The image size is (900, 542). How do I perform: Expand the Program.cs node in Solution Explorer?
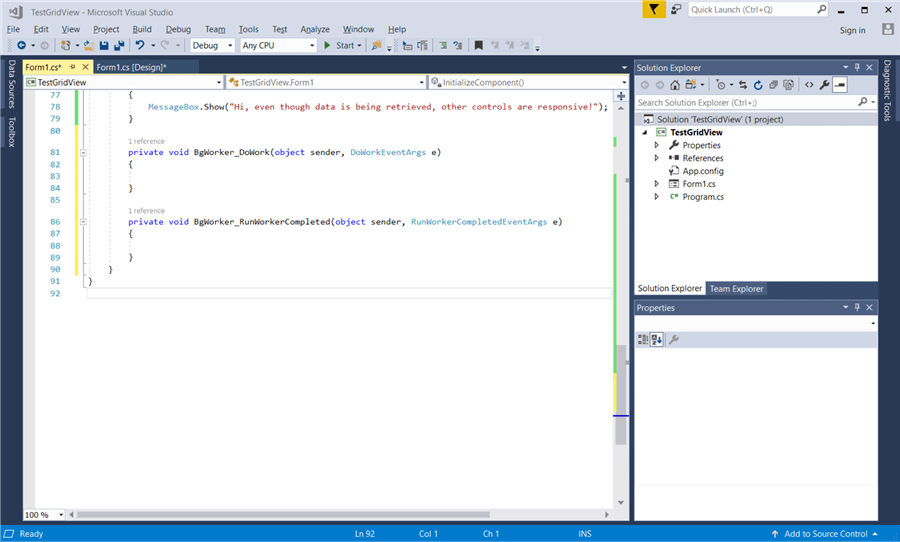(x=657, y=196)
